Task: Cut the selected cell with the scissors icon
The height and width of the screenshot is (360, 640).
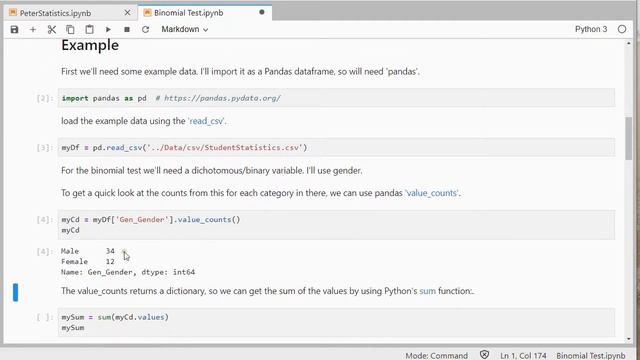Action: (51, 29)
